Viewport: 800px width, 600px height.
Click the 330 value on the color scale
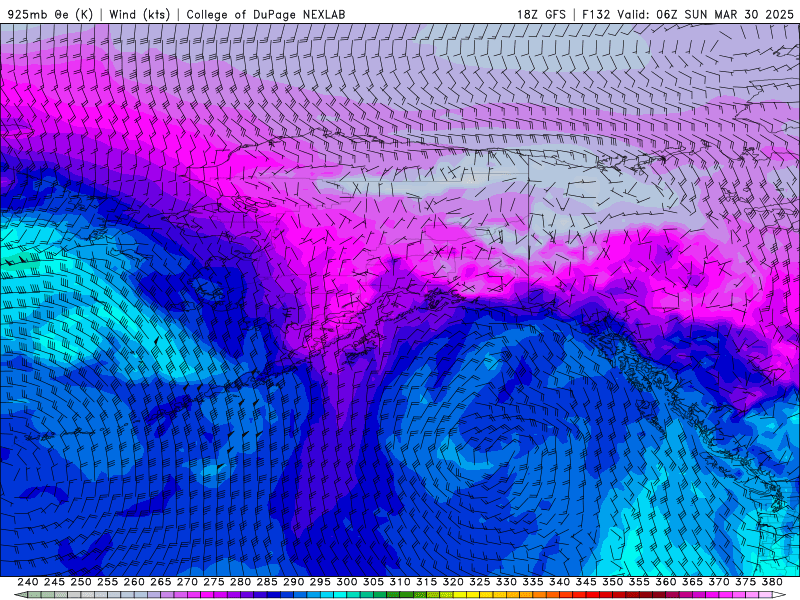506,582
